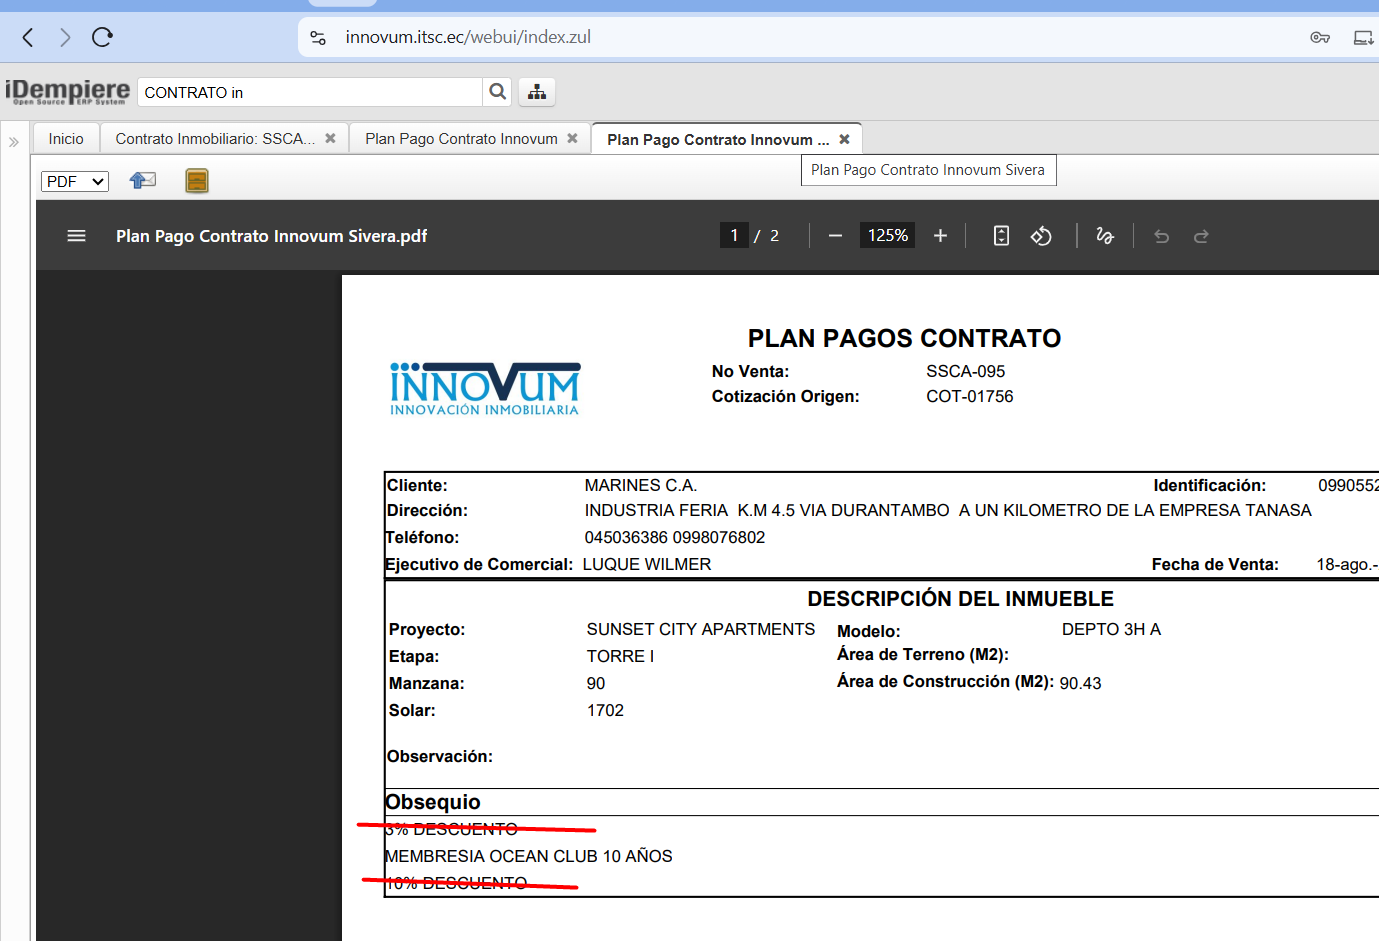Expand the collapsed left side panel
1379x941 pixels.
pos(14,142)
